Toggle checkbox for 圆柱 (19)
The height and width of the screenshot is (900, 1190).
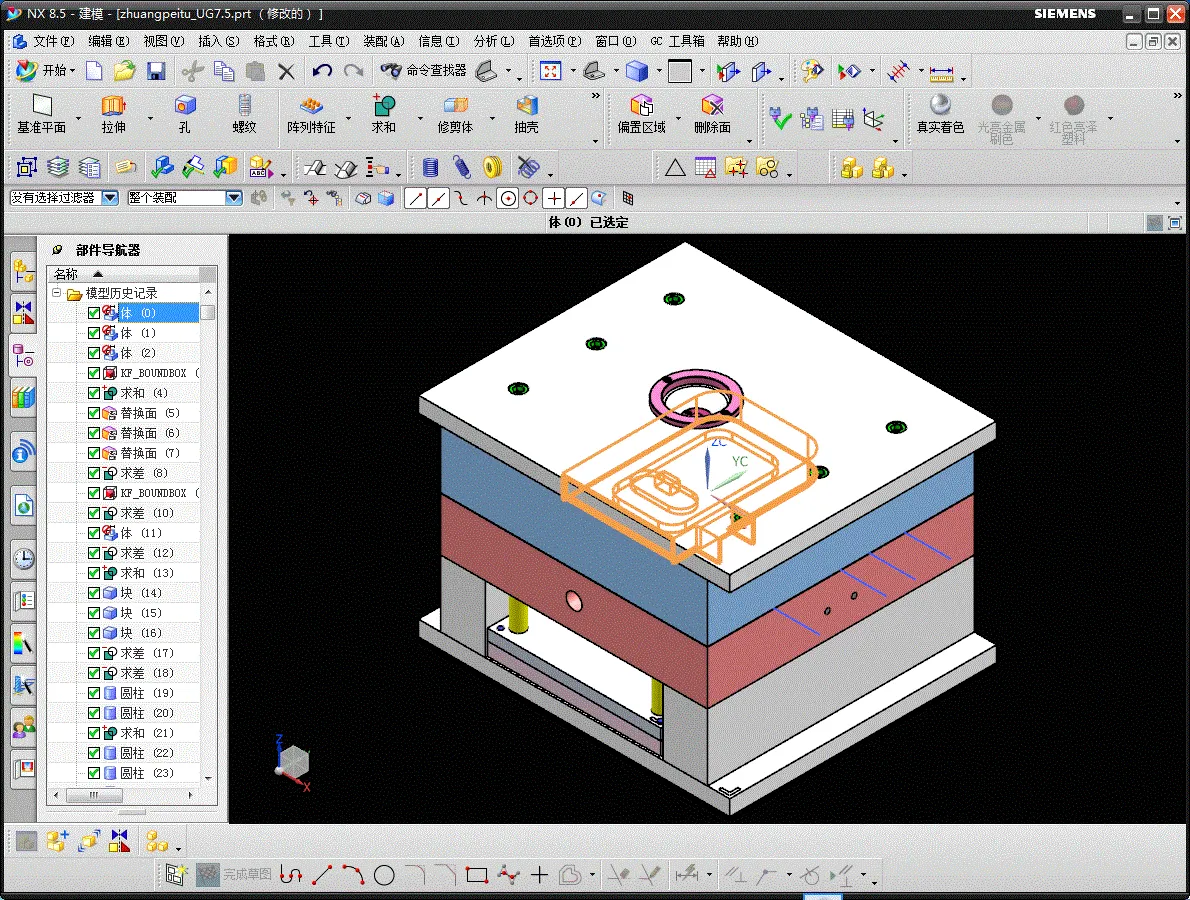pyautogui.click(x=94, y=693)
